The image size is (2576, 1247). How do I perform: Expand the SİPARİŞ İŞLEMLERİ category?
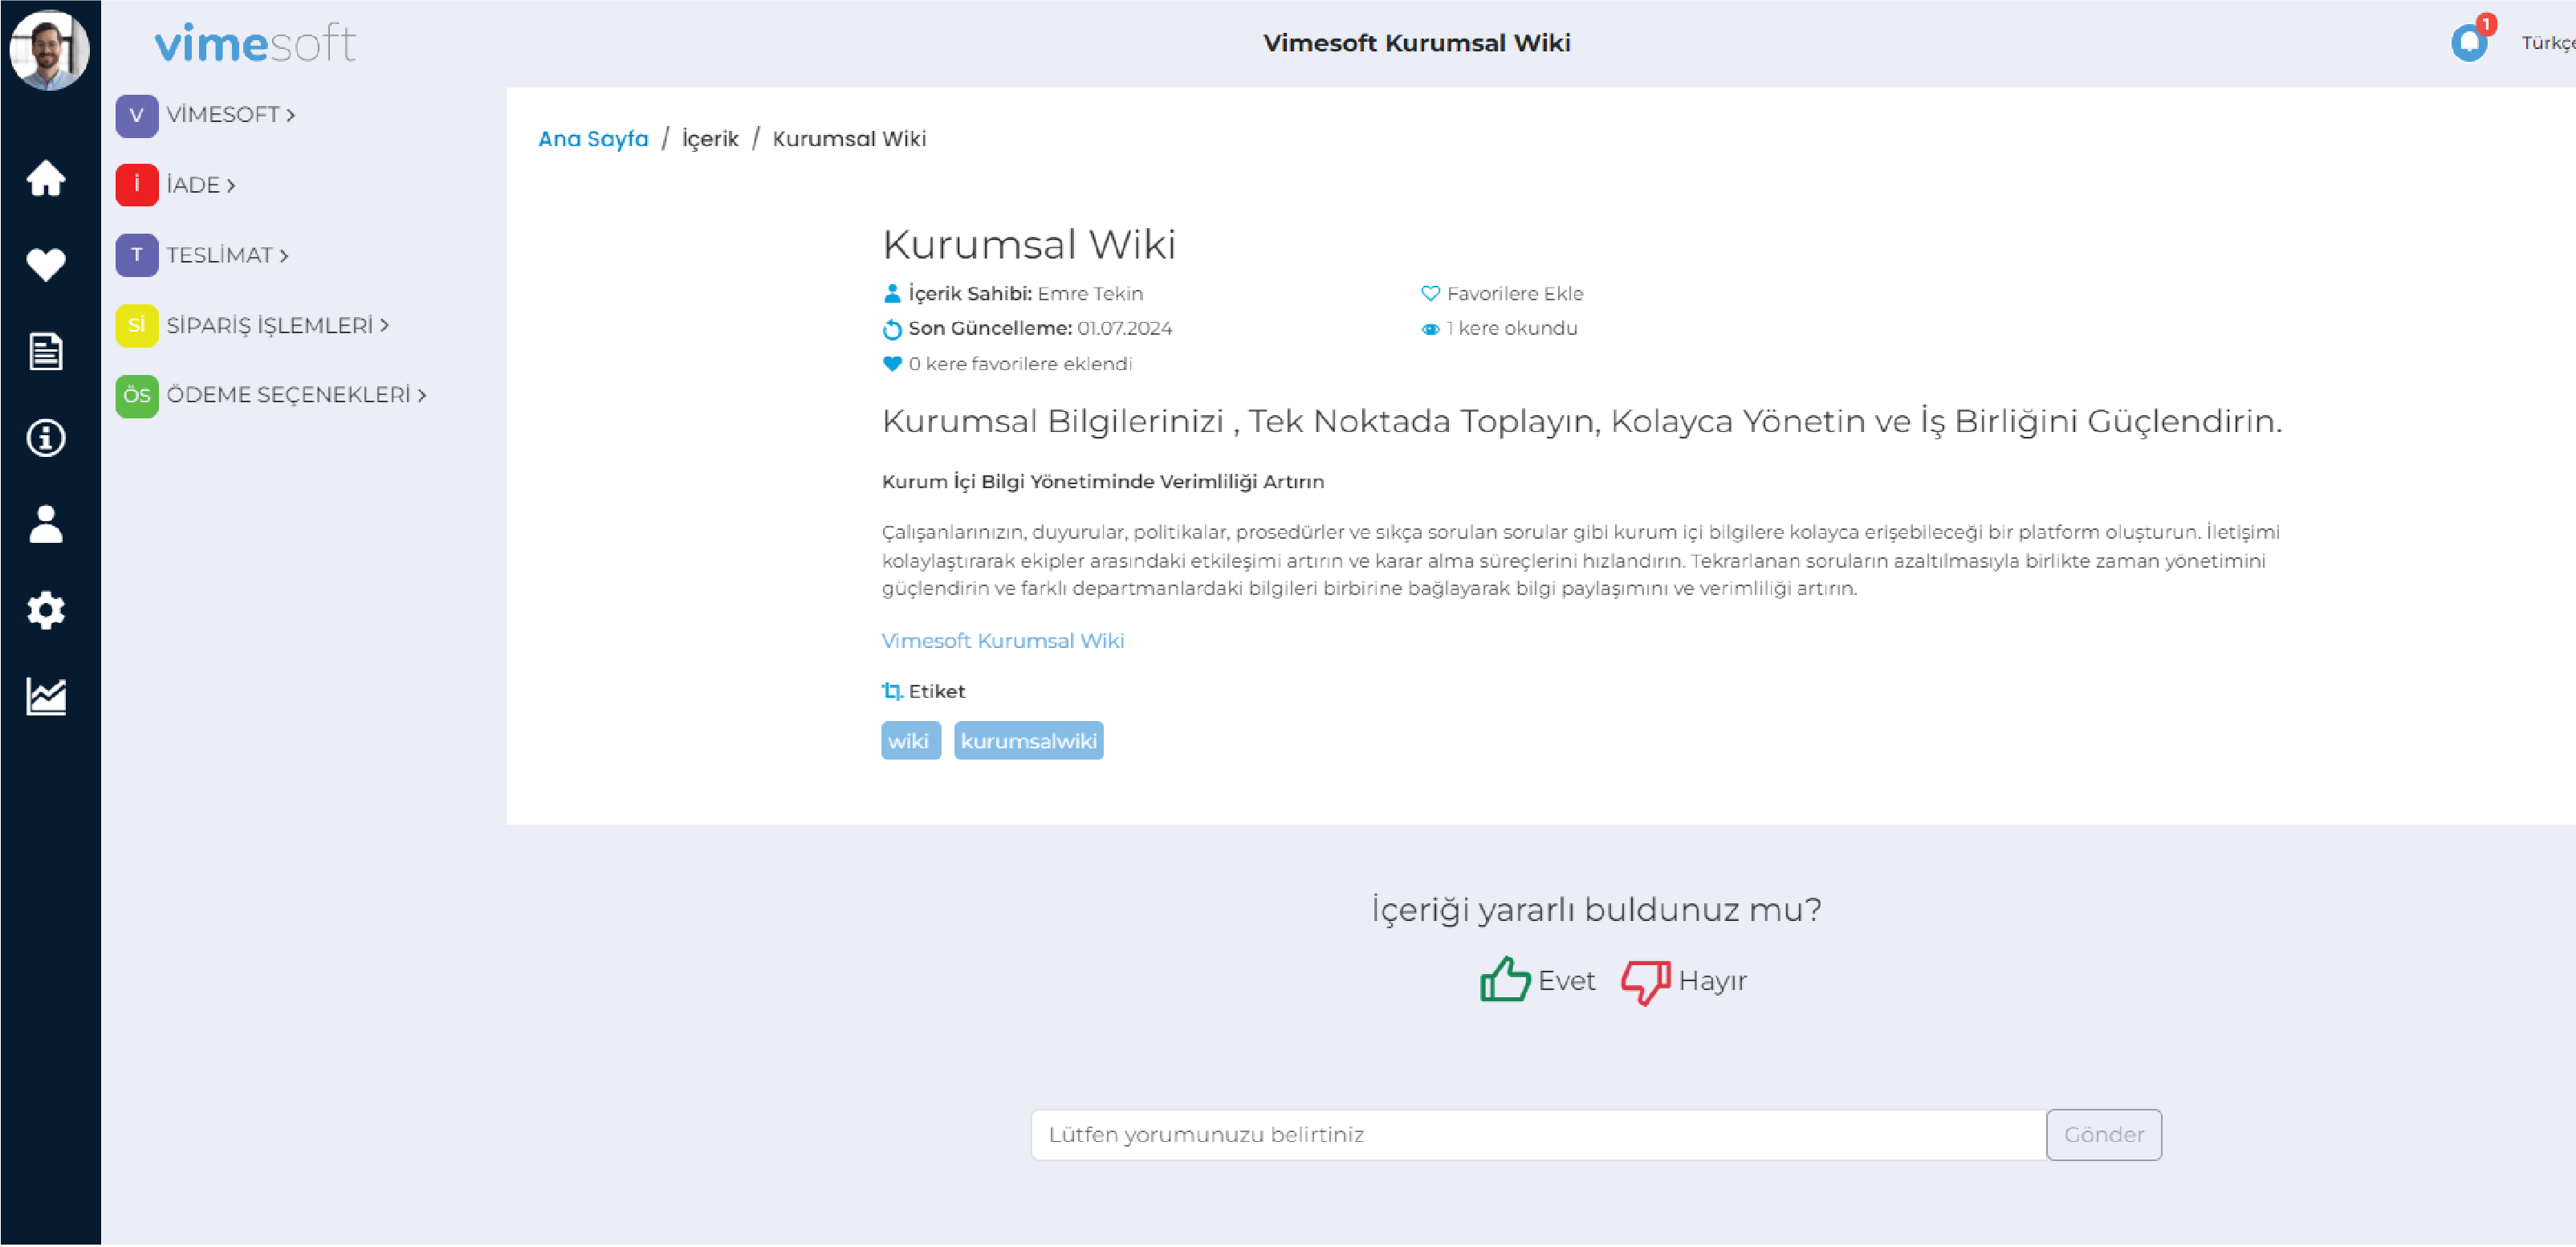point(278,325)
